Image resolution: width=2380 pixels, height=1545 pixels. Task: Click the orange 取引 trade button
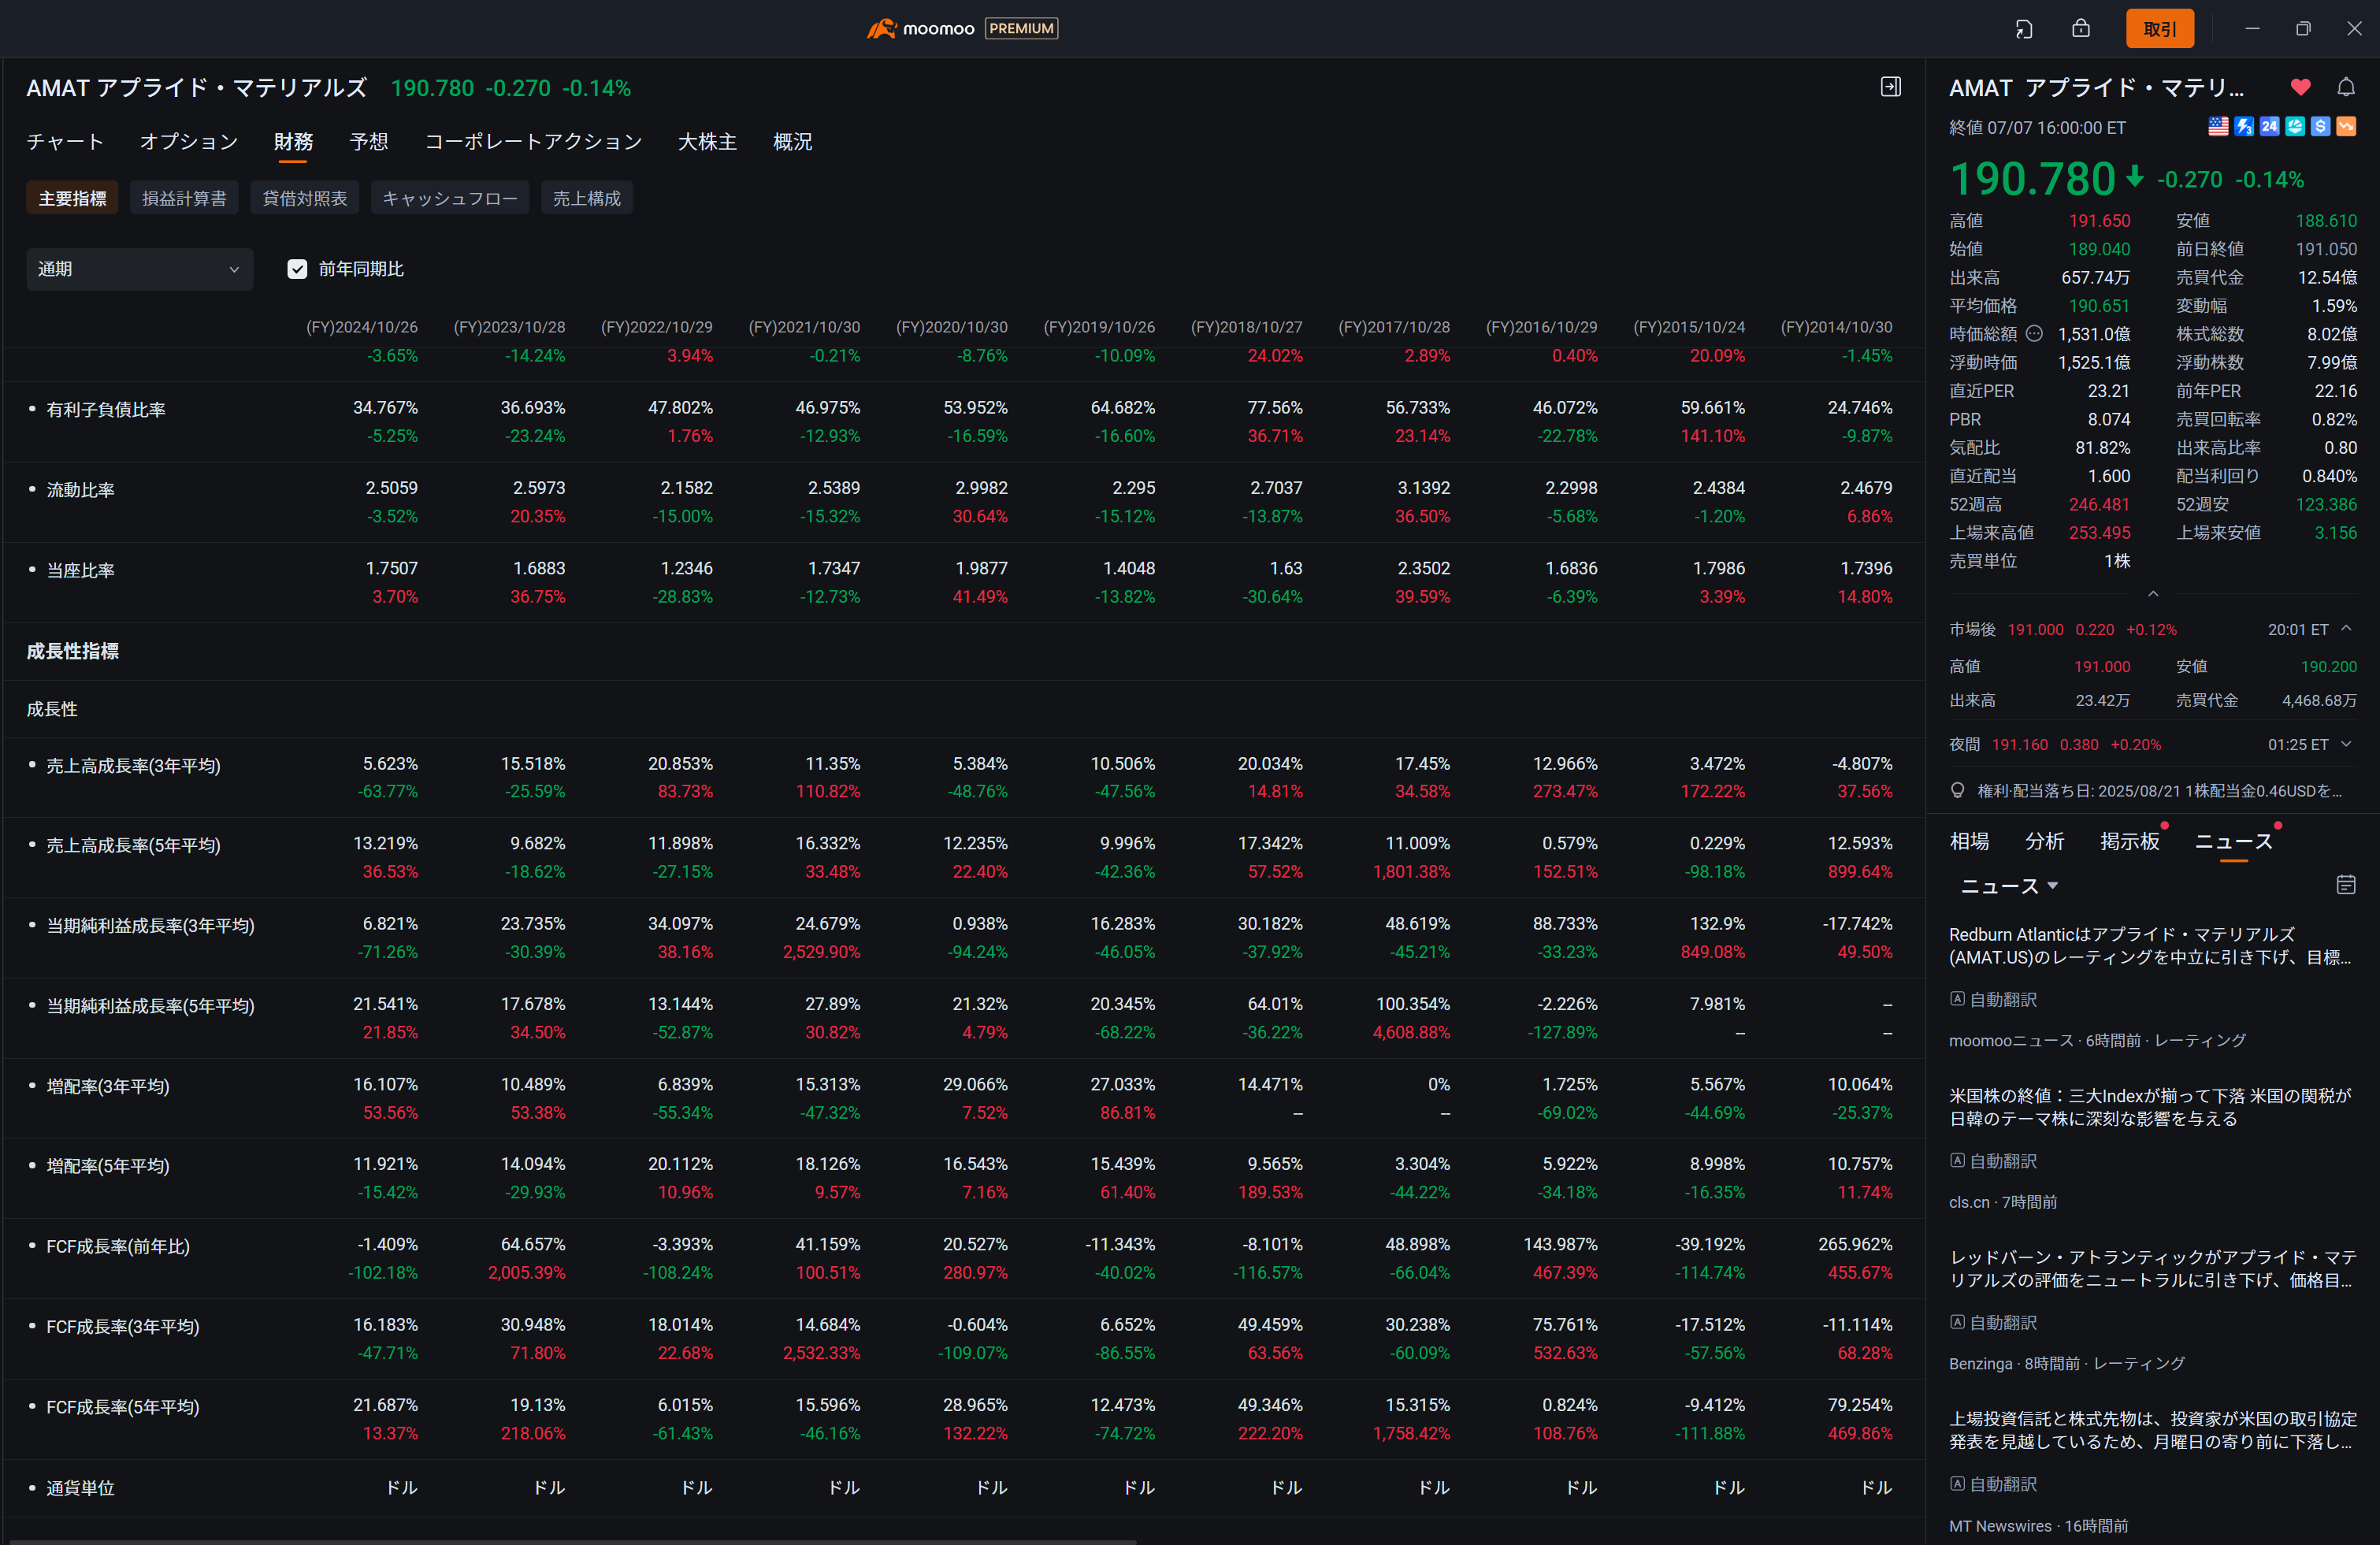pos(2160,29)
